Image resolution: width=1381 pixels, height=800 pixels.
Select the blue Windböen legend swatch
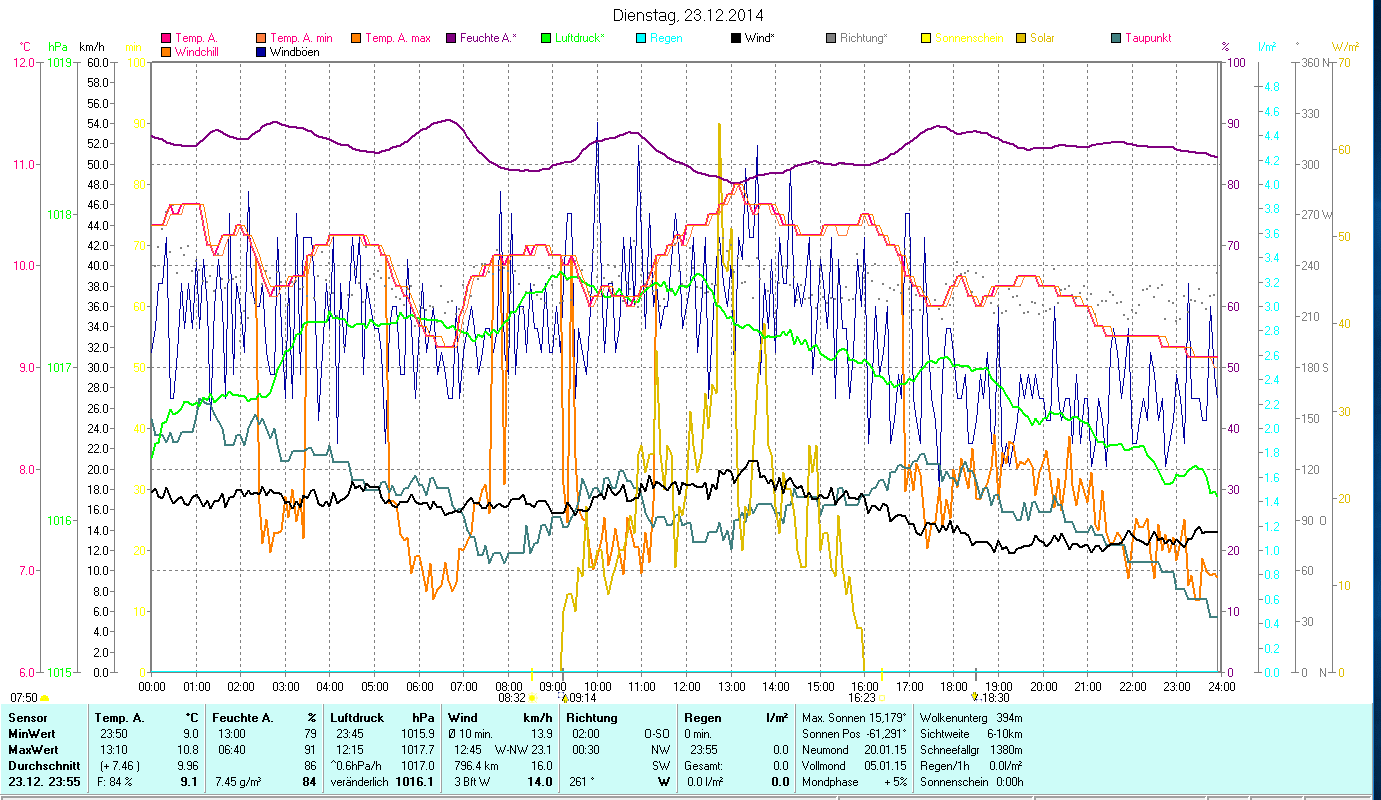pos(262,52)
